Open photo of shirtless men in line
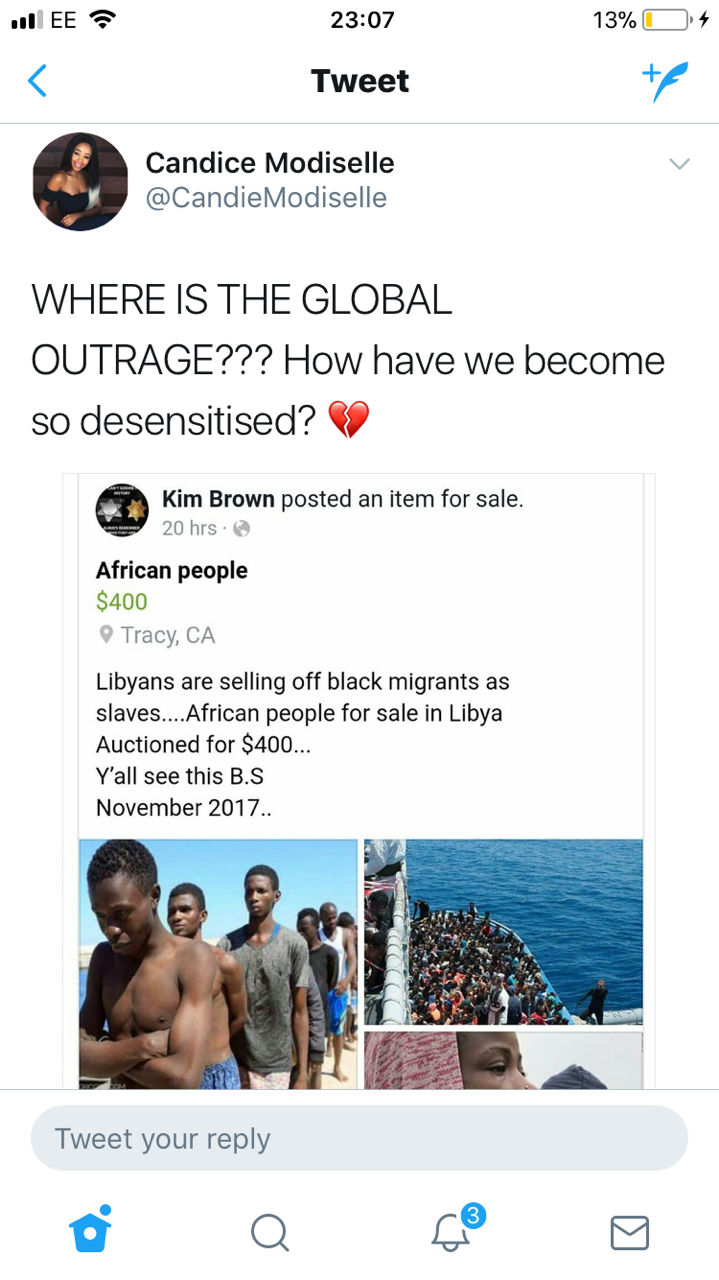Image resolution: width=719 pixels, height=1280 pixels. tap(218, 963)
